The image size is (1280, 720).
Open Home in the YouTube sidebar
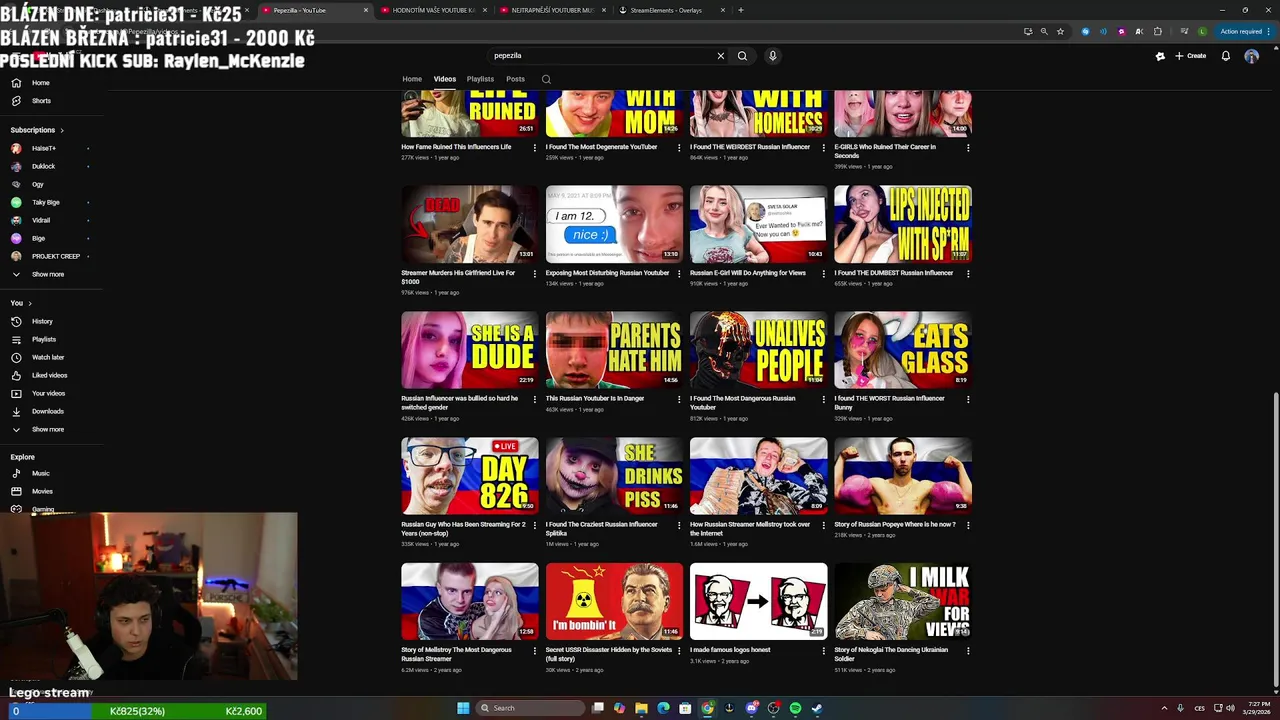coord(40,83)
